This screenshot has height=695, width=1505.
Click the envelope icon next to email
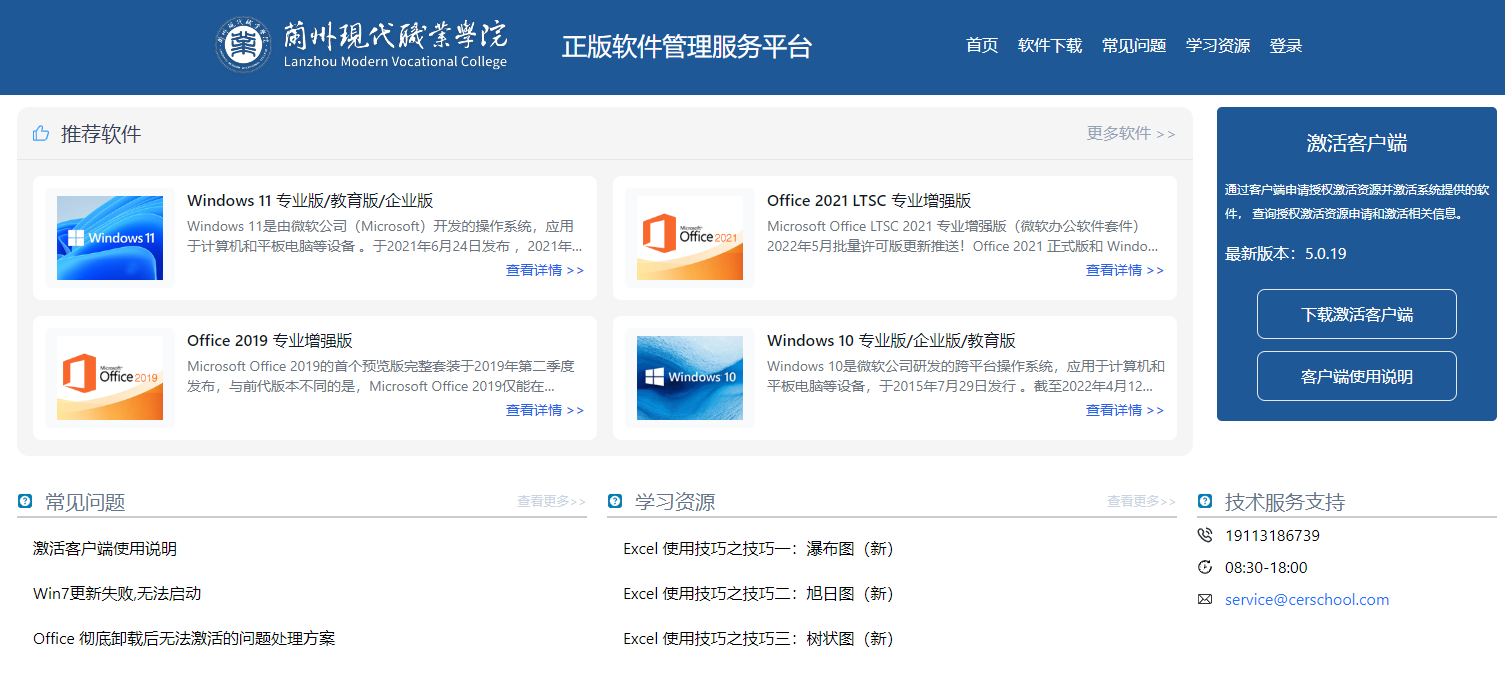(x=1205, y=600)
